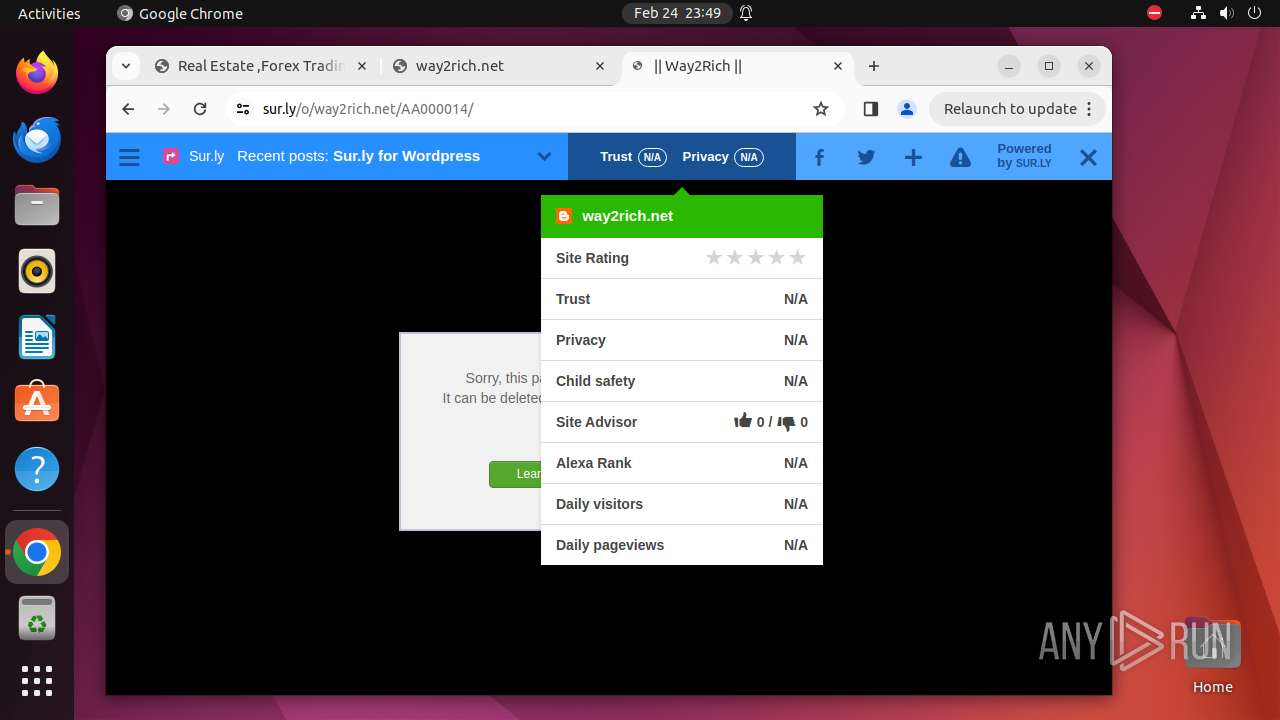Launch Thunderbird Mail from the dock
Screen dimensions: 1280x720
point(37,139)
